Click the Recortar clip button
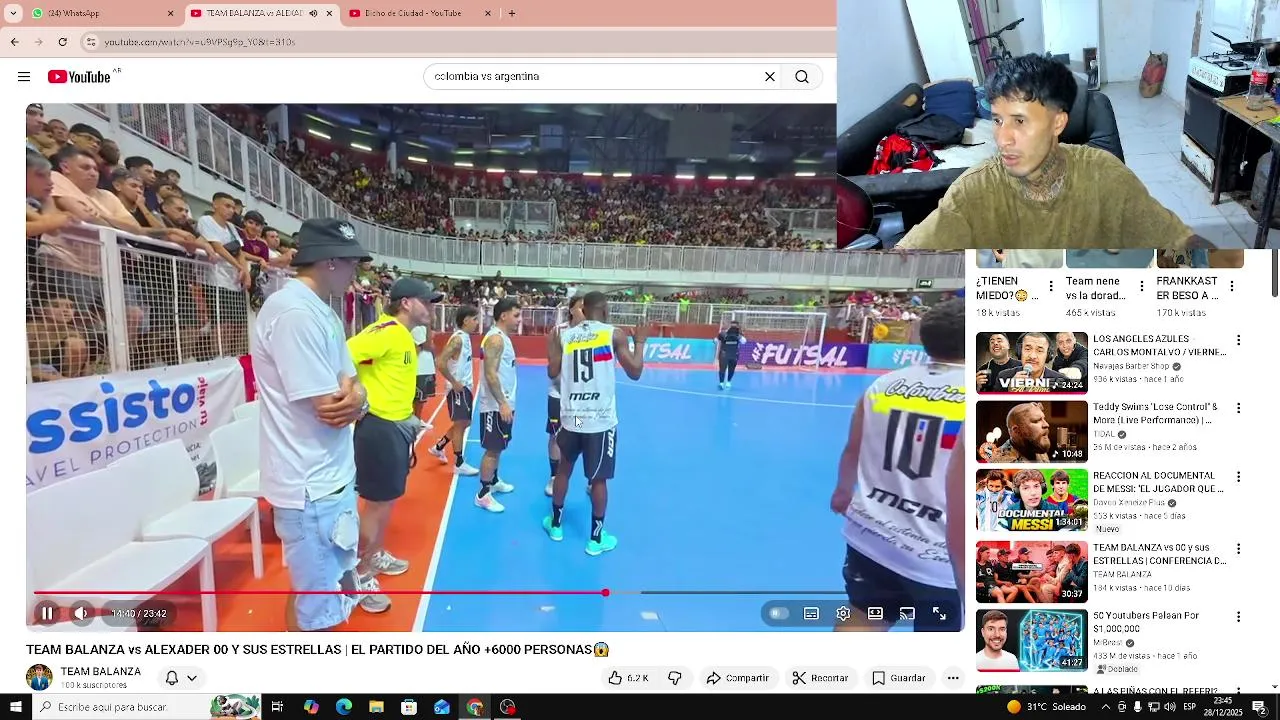 [x=821, y=678]
